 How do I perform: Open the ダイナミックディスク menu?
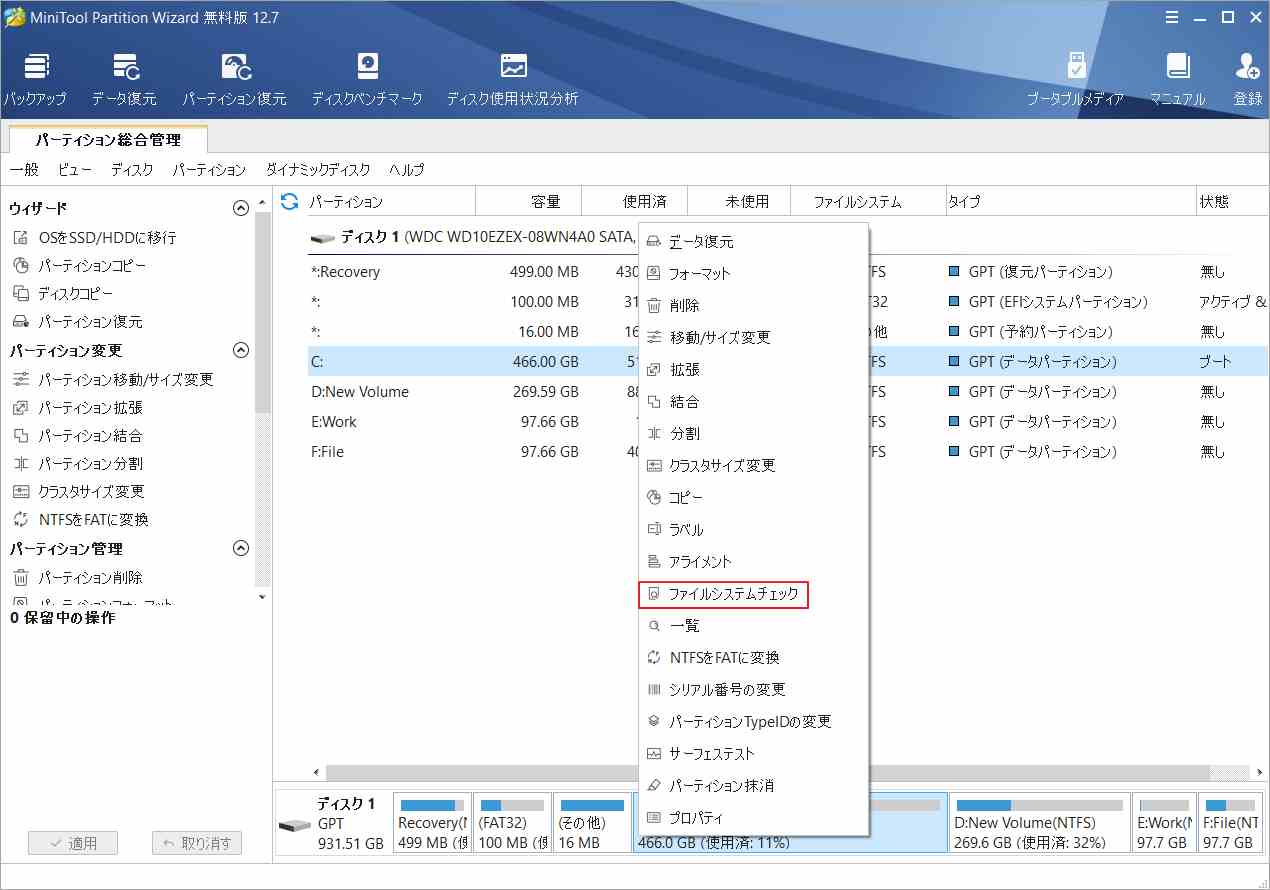[317, 170]
